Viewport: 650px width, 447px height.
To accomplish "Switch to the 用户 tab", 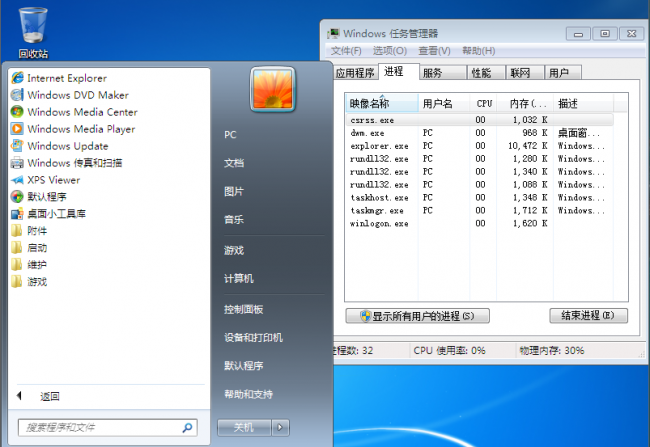I will click(x=563, y=73).
